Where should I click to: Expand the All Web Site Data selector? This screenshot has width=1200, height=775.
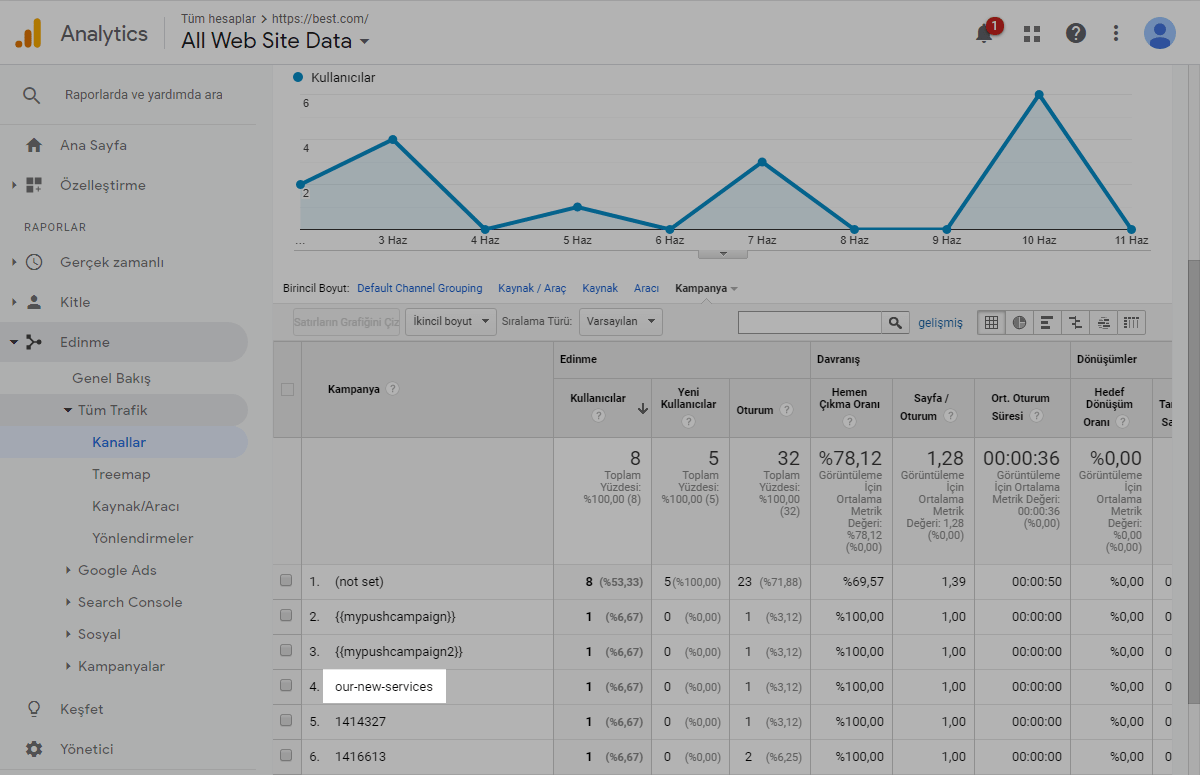(x=275, y=41)
